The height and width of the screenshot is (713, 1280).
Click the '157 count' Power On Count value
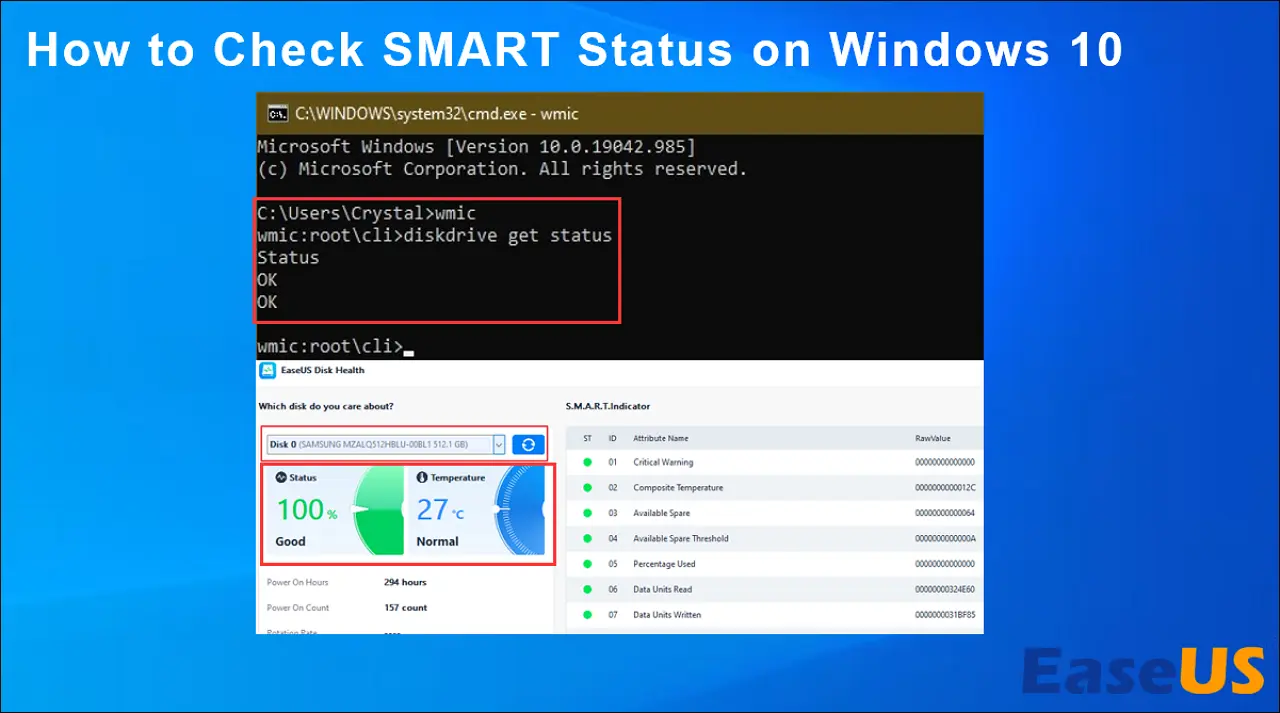coord(405,608)
